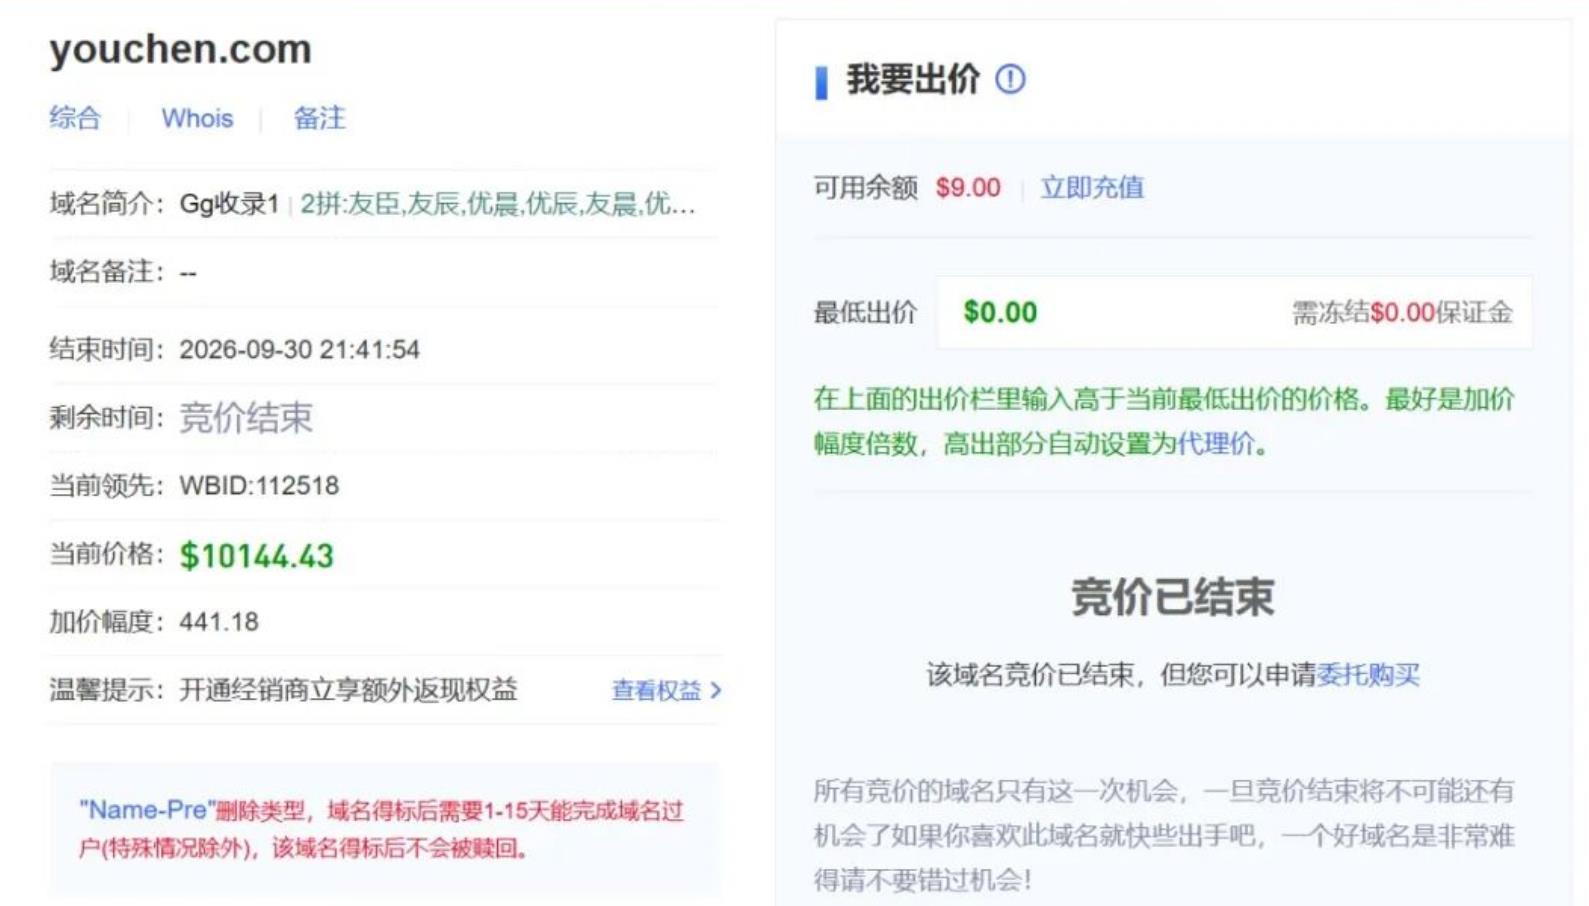Click the 委托购买 link
Image resolution: width=1589 pixels, height=906 pixels.
pyautogui.click(x=1368, y=675)
